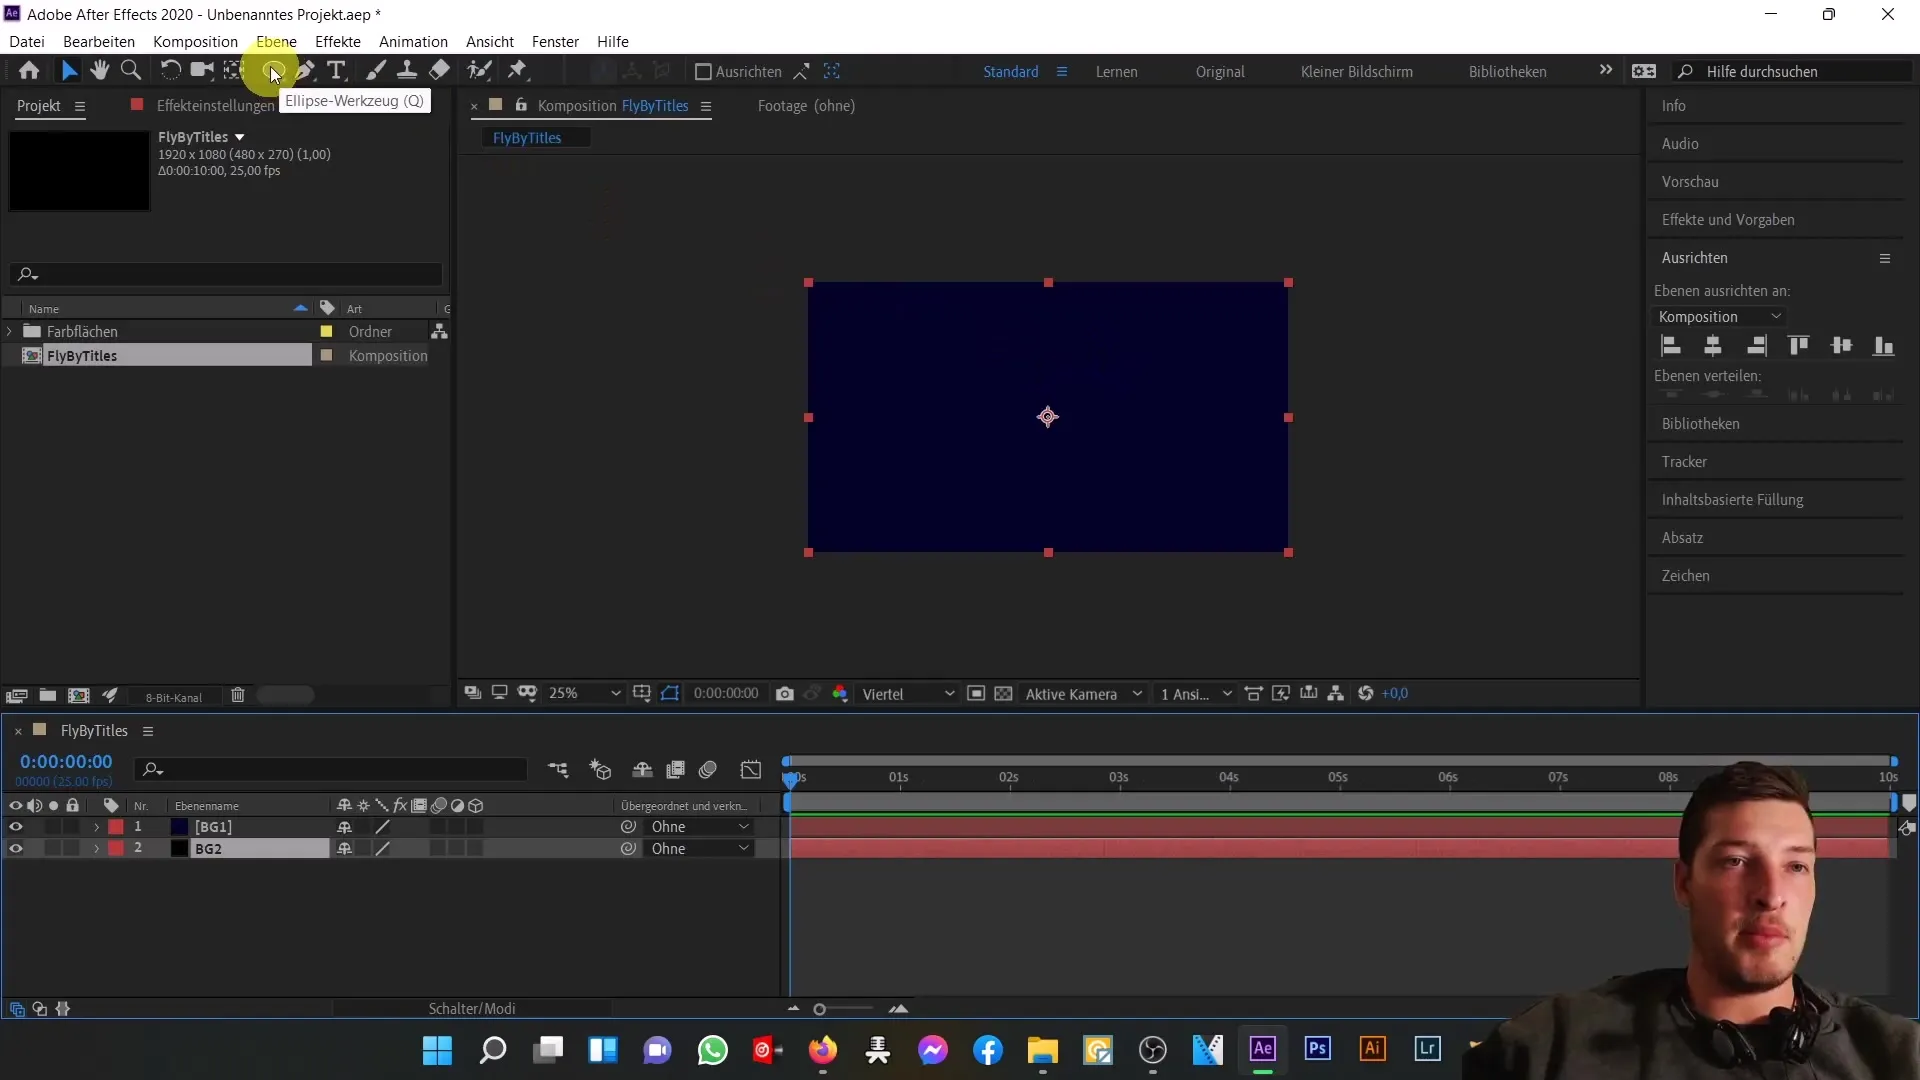Expand Farbflächen folder in project panel
Viewport: 1920px width, 1080px height.
pos(9,331)
